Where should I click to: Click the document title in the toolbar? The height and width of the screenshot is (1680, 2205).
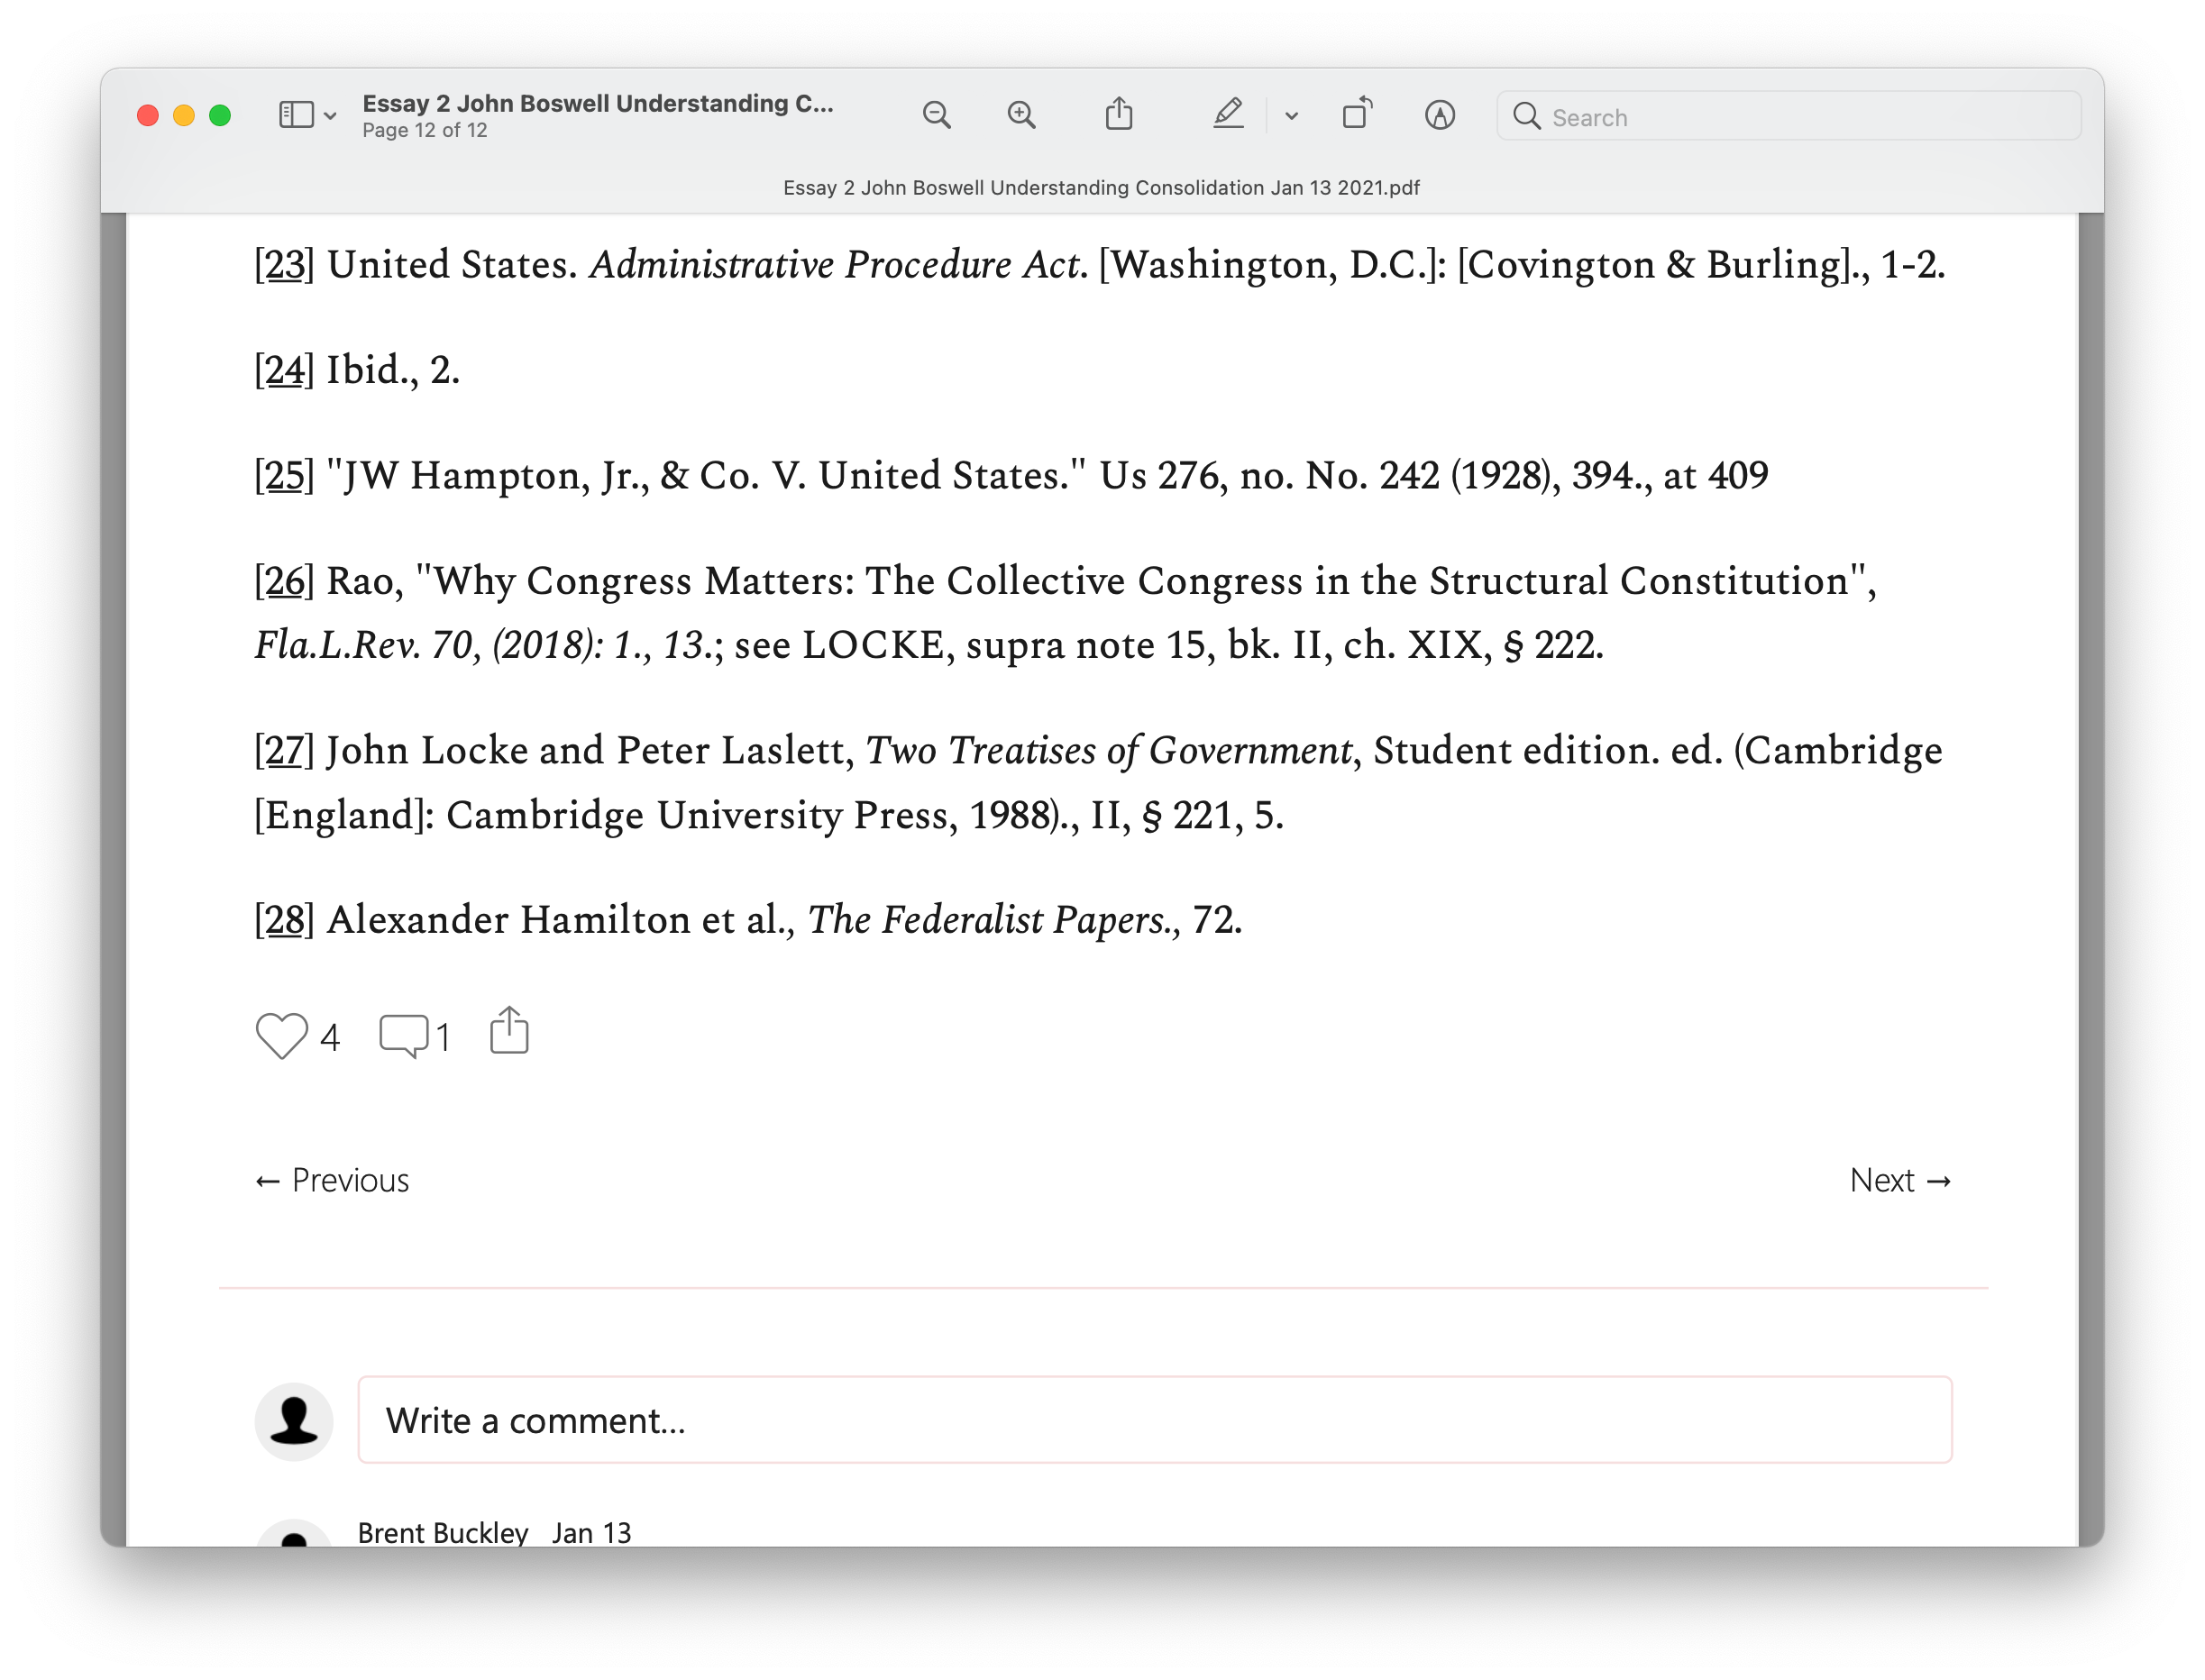[597, 103]
